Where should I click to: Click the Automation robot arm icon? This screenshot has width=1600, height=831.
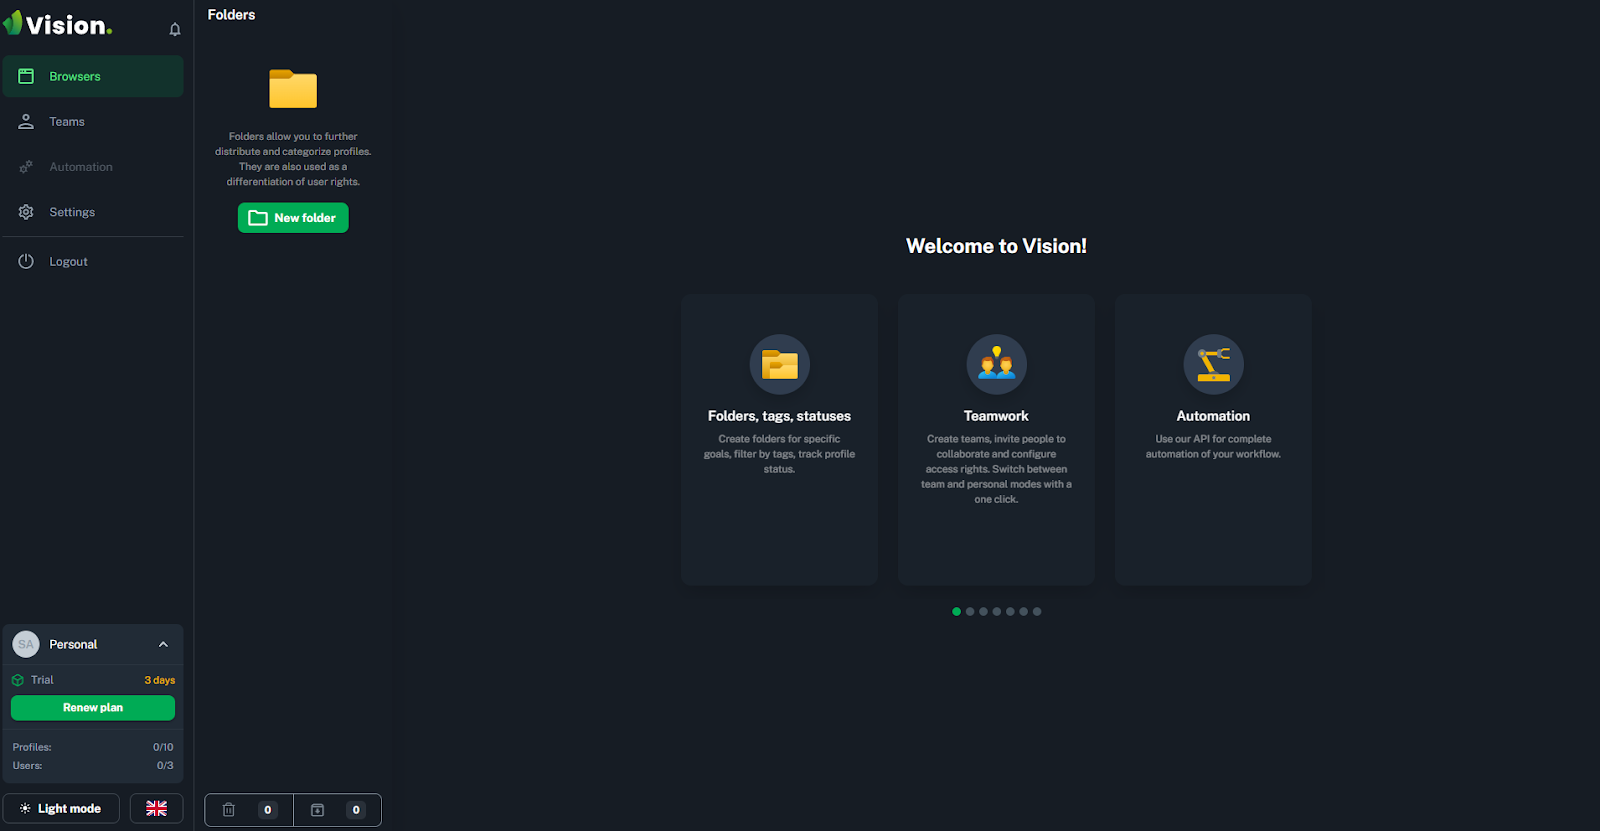click(x=1213, y=364)
